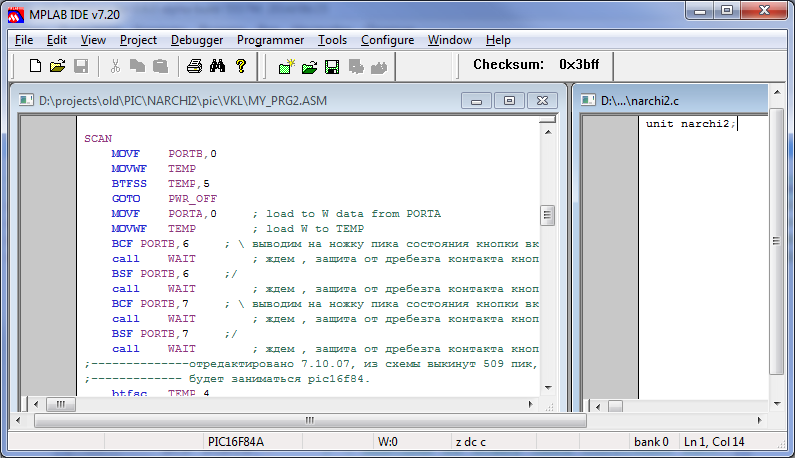The image size is (795, 458).
Task: Open the Window menu
Action: [x=450, y=40]
